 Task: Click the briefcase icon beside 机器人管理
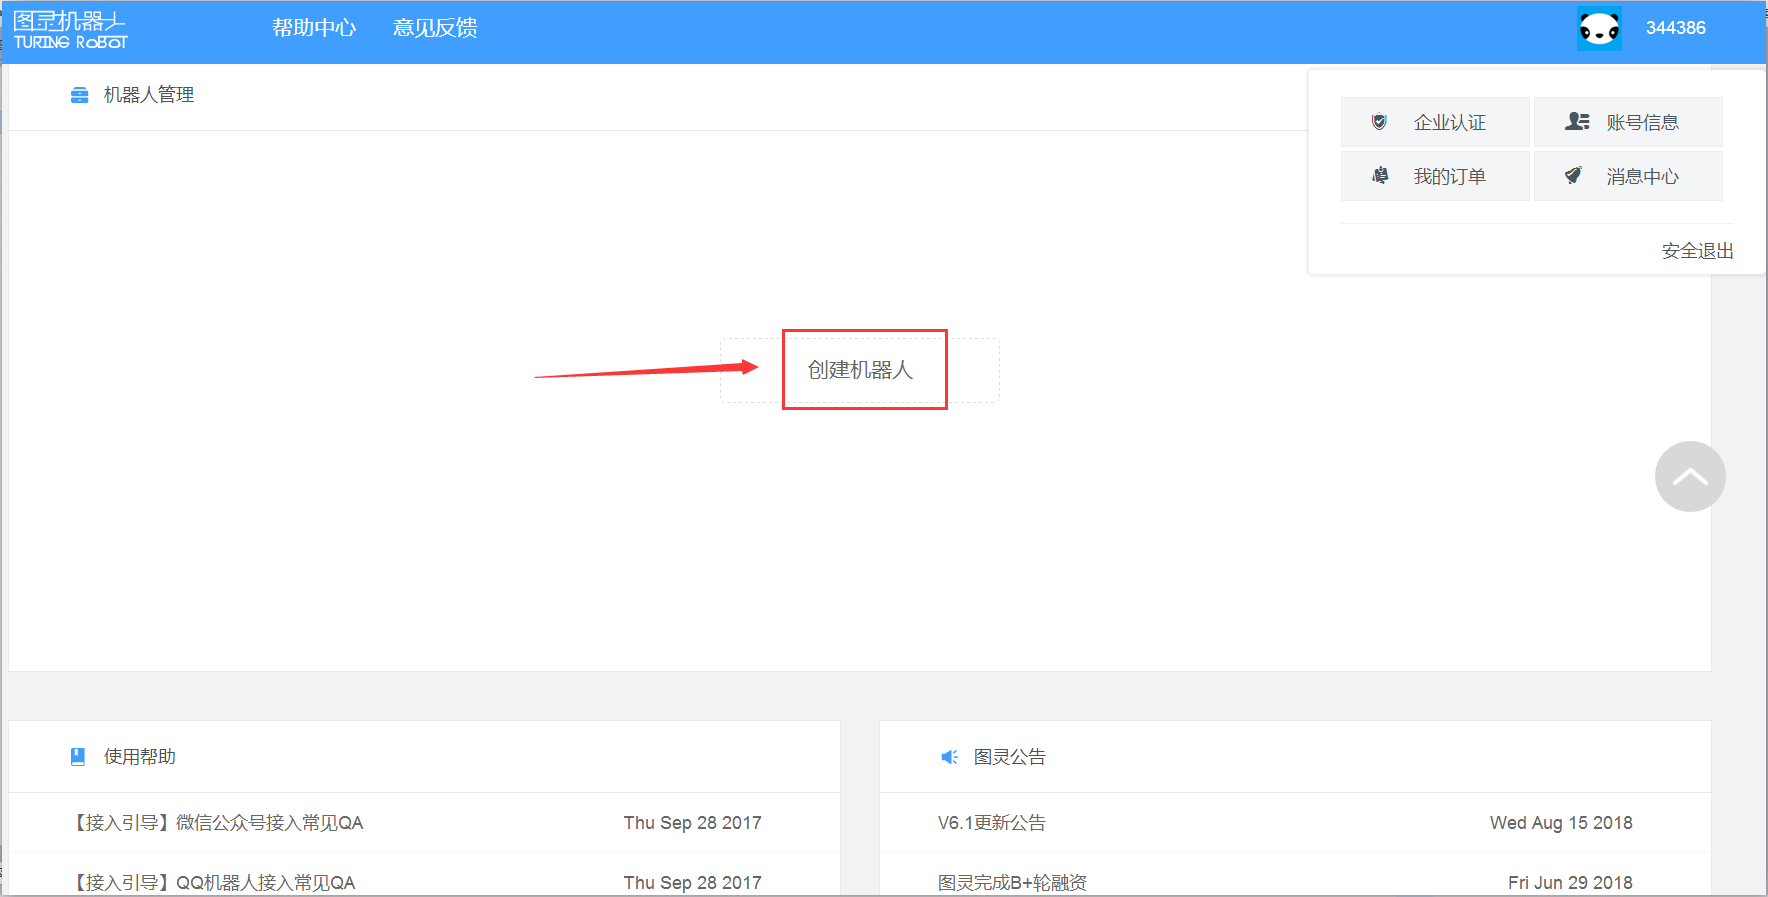[80, 95]
